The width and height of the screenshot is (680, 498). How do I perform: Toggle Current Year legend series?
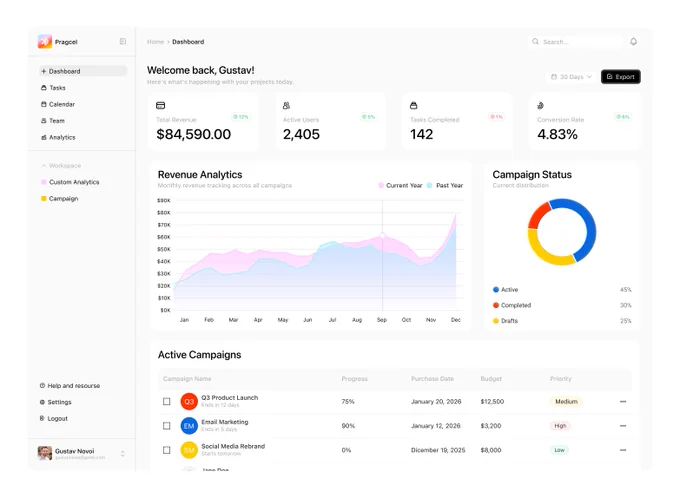click(400, 185)
